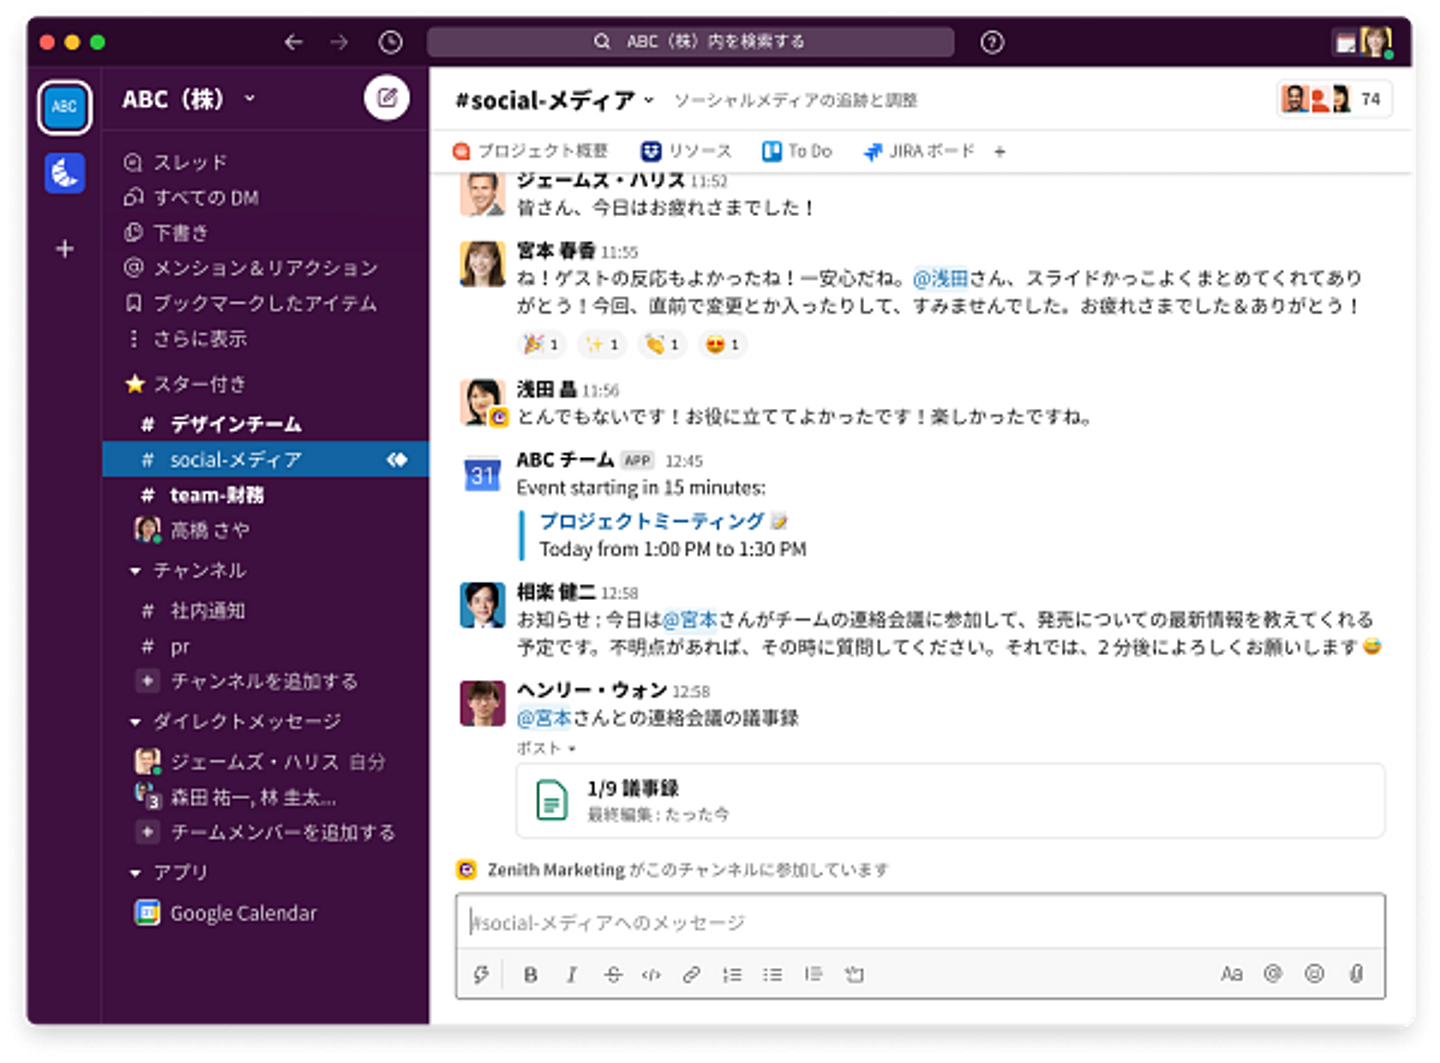Click the message input field
Viewport: 1440px width, 1063px height.
(x=920, y=922)
